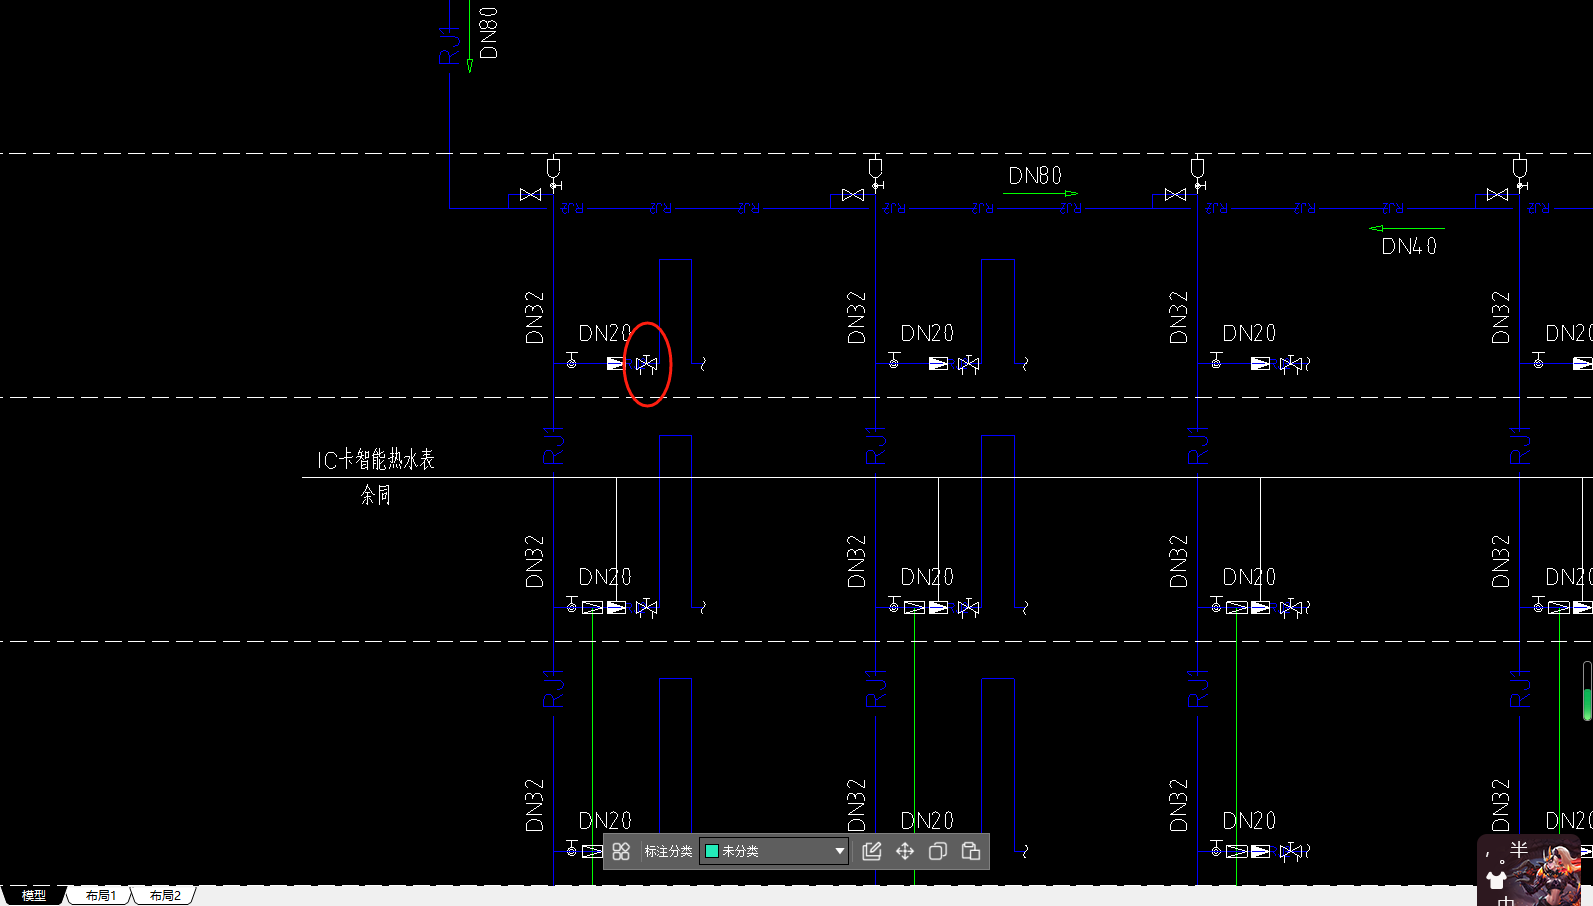Open the 未分类 category dropdown

774,851
